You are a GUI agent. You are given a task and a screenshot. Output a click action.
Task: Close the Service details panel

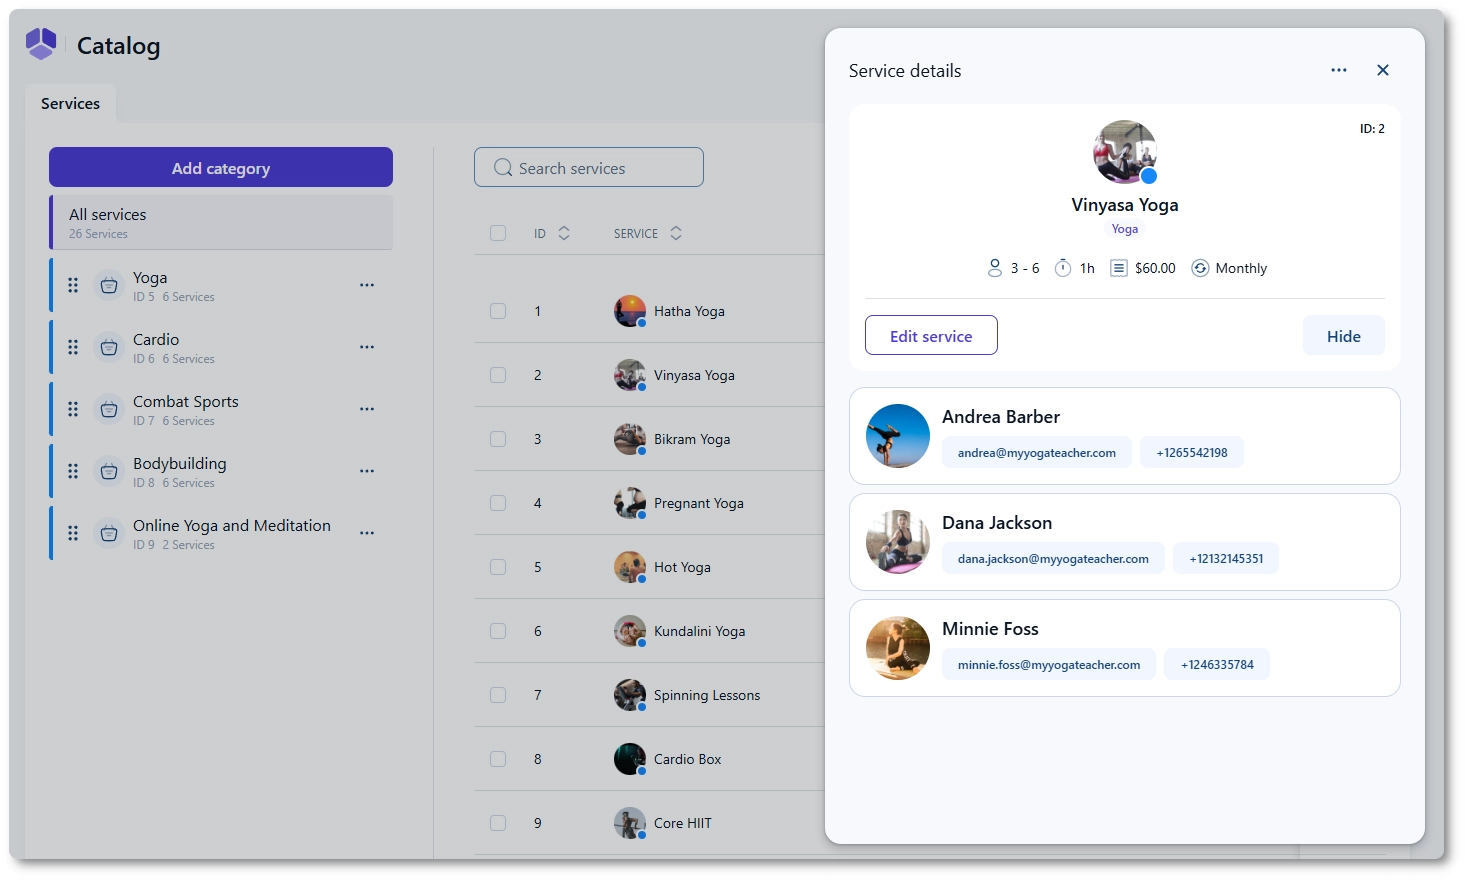1383,70
